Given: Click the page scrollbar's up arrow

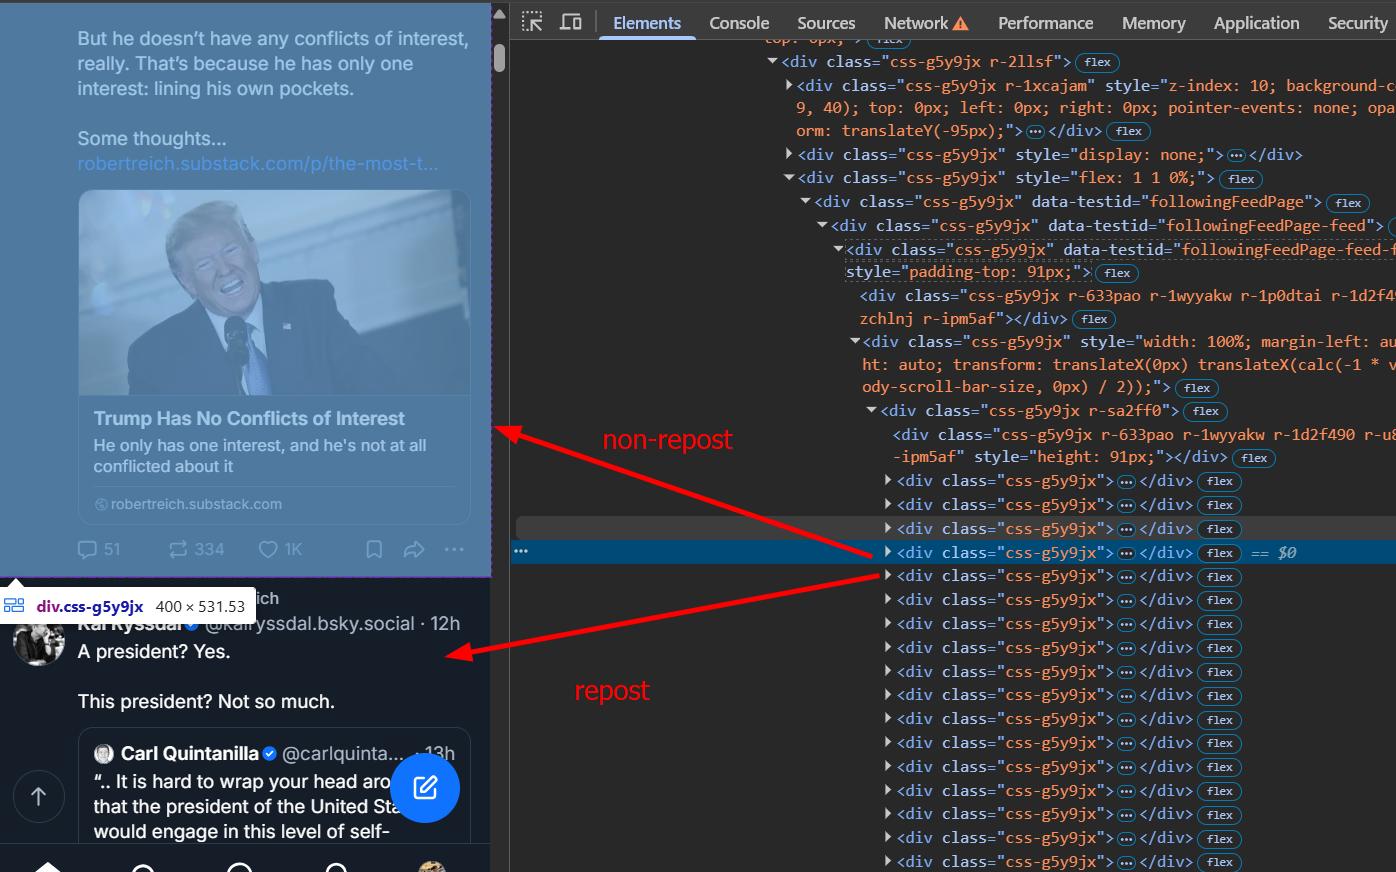Looking at the screenshot, I should (499, 14).
